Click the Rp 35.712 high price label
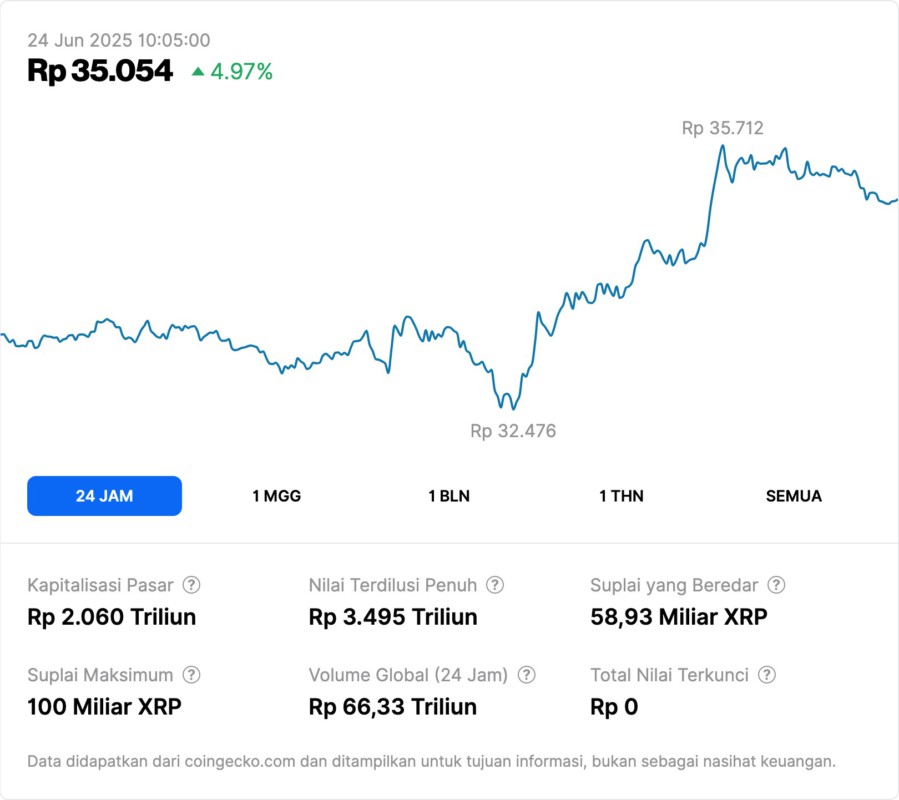The height and width of the screenshot is (800, 899). click(722, 128)
